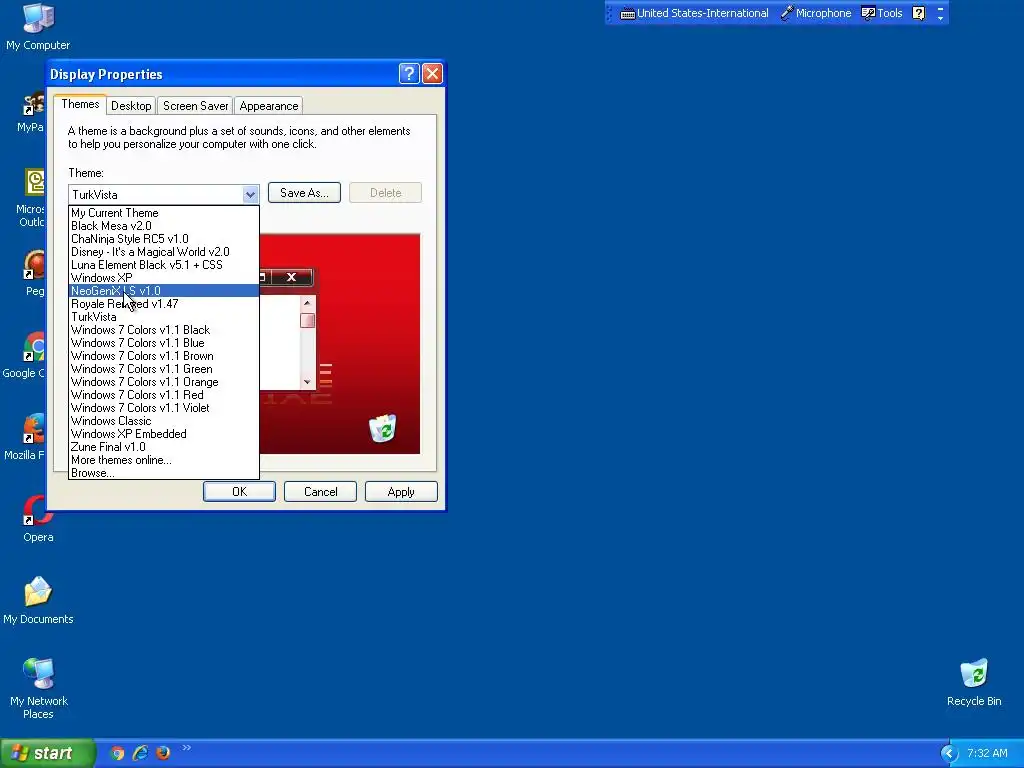Toggle Microphone on the language bar
This screenshot has width=1024, height=768.
point(816,13)
